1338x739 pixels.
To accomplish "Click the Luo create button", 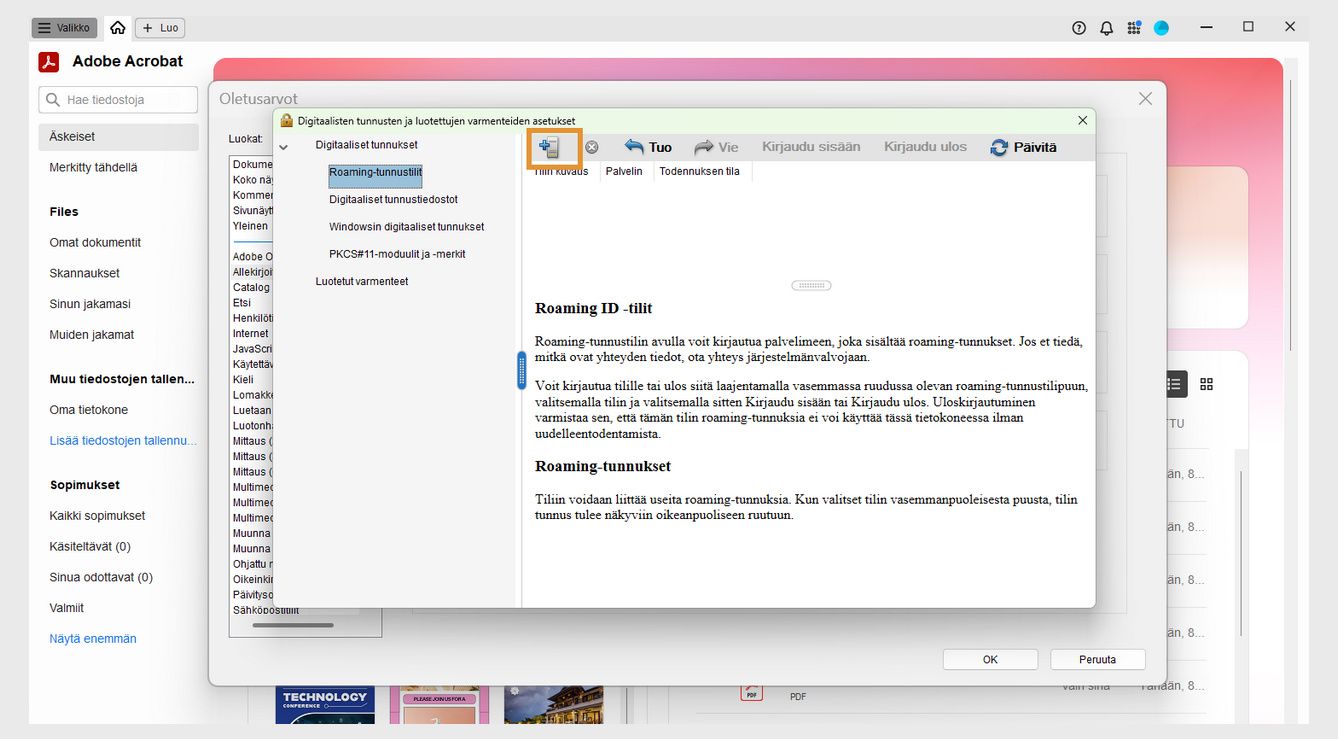I will (x=160, y=28).
